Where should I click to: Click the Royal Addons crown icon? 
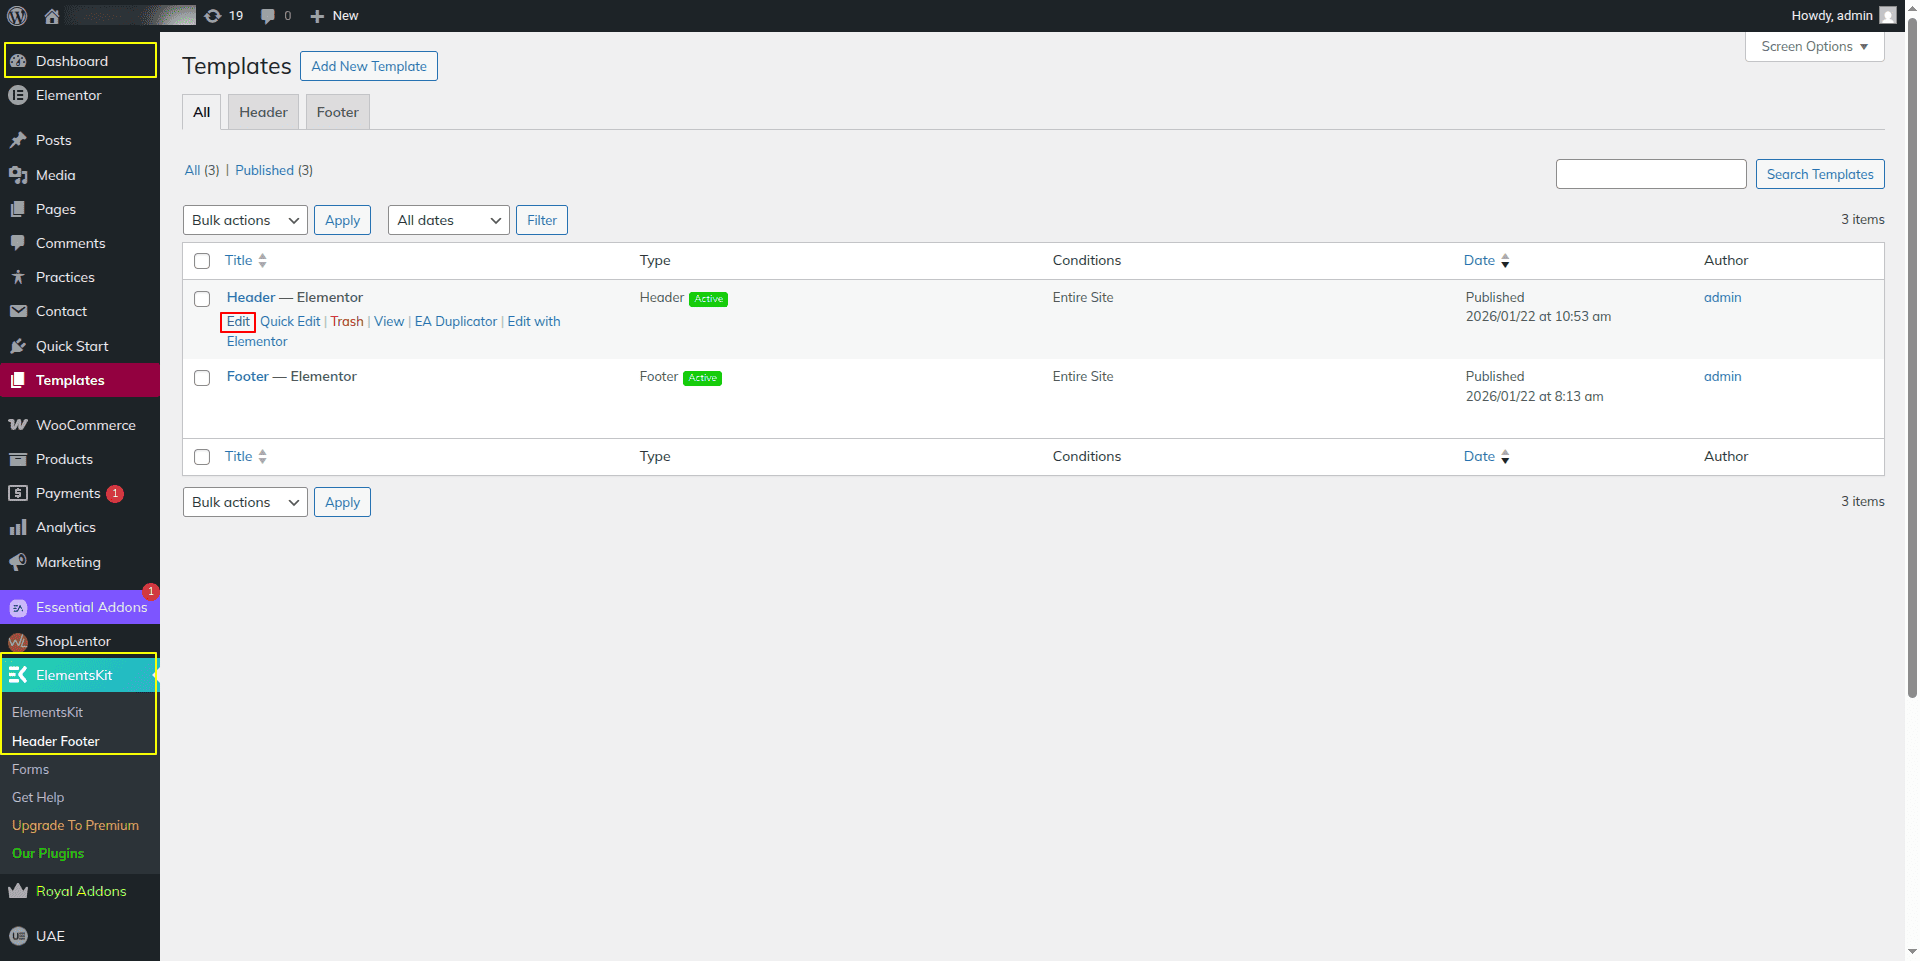(x=18, y=891)
